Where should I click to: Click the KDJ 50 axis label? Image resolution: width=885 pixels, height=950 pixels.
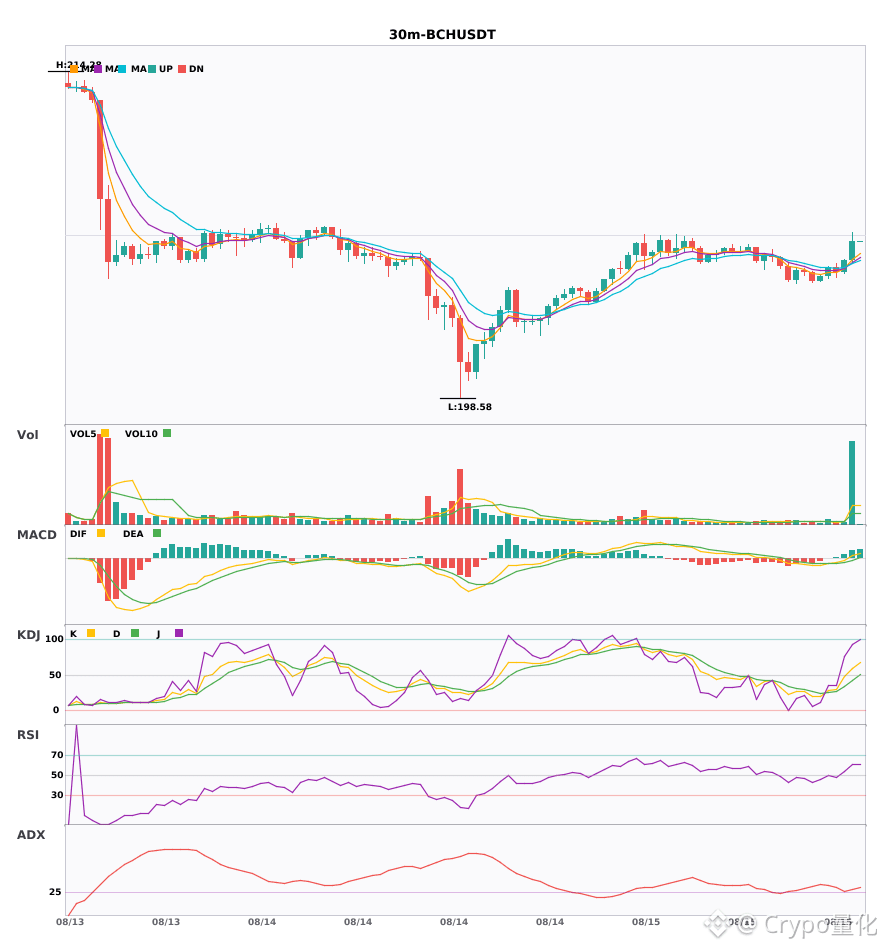click(x=55, y=675)
